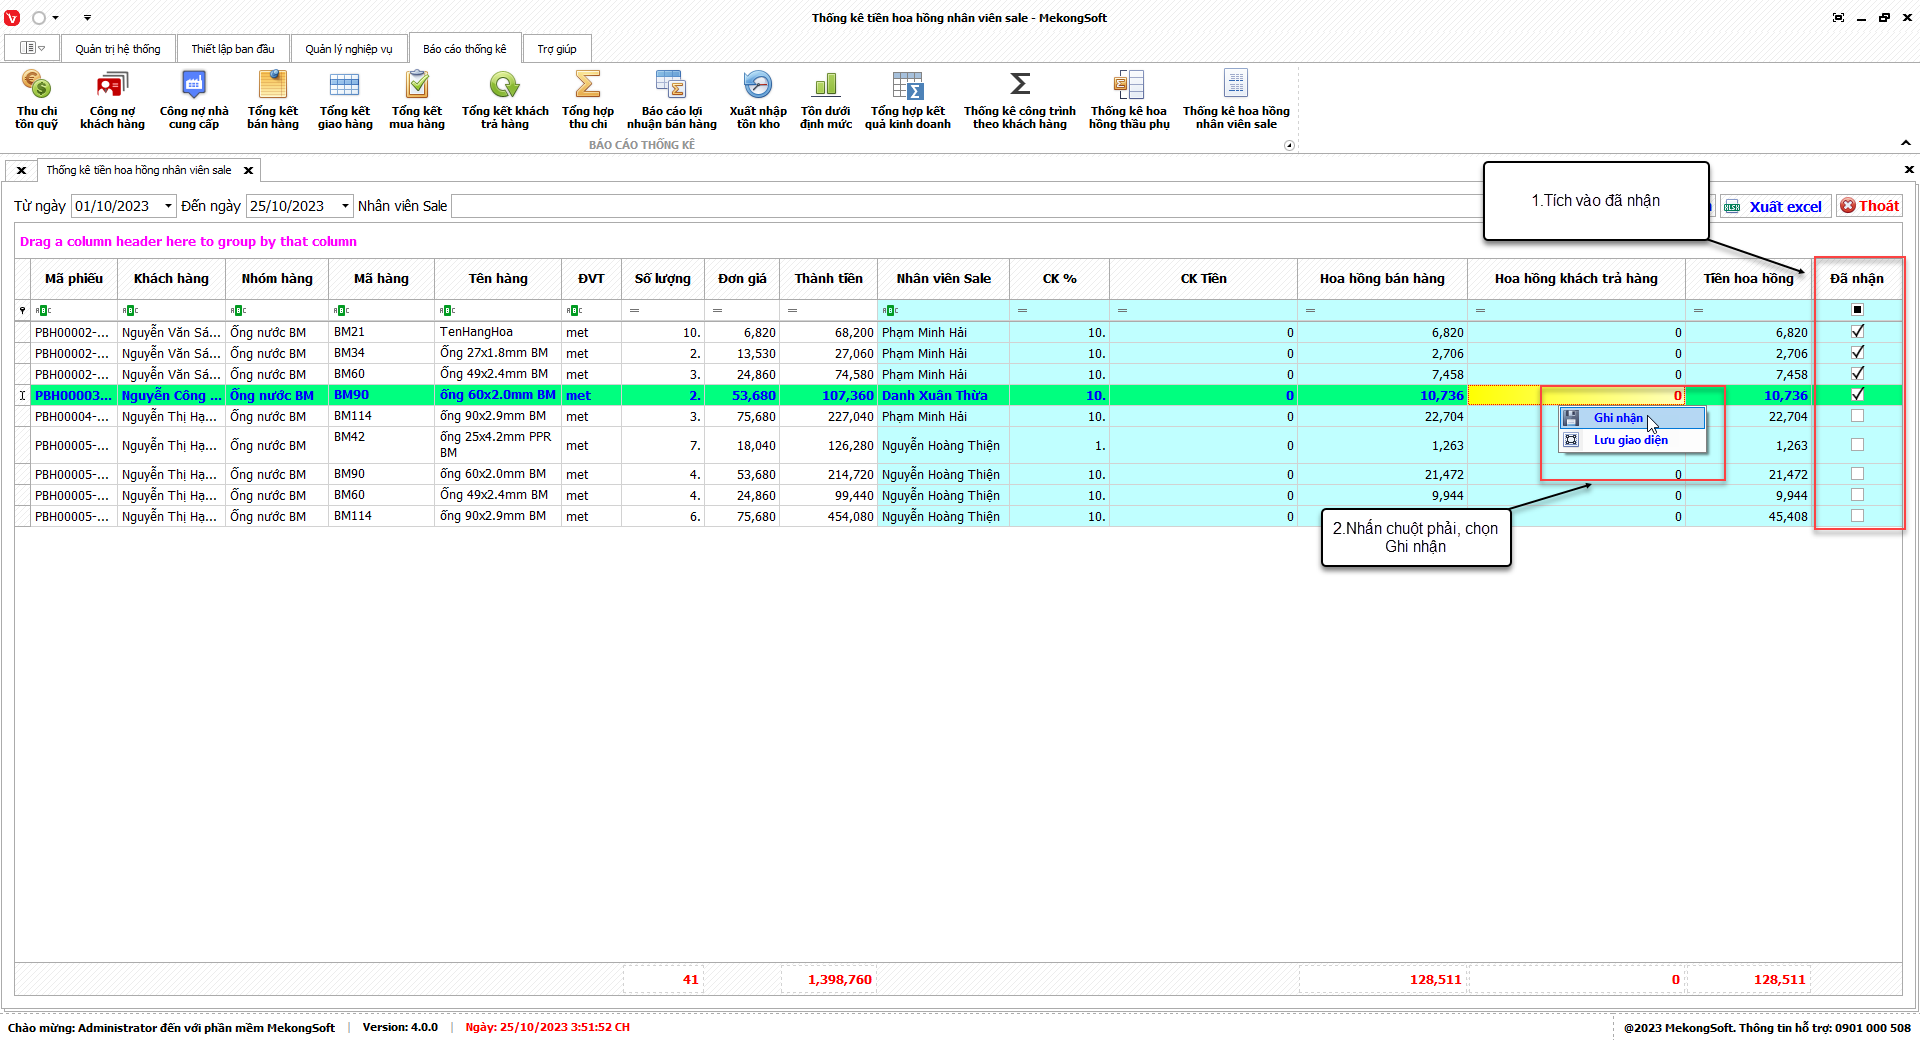Viewport: 1920px width, 1040px height.
Task: Open Tồn dưới định mức report
Action: tap(825, 99)
